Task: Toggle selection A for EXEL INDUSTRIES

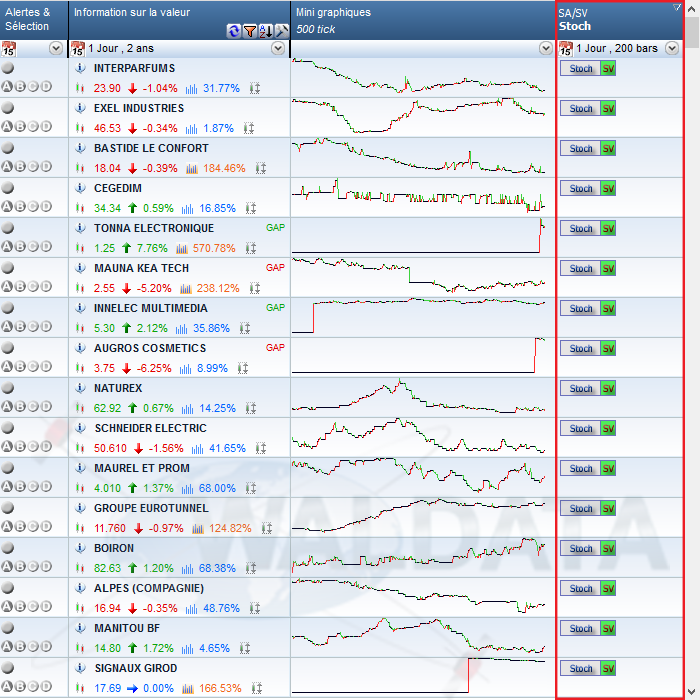Action: 7,126
